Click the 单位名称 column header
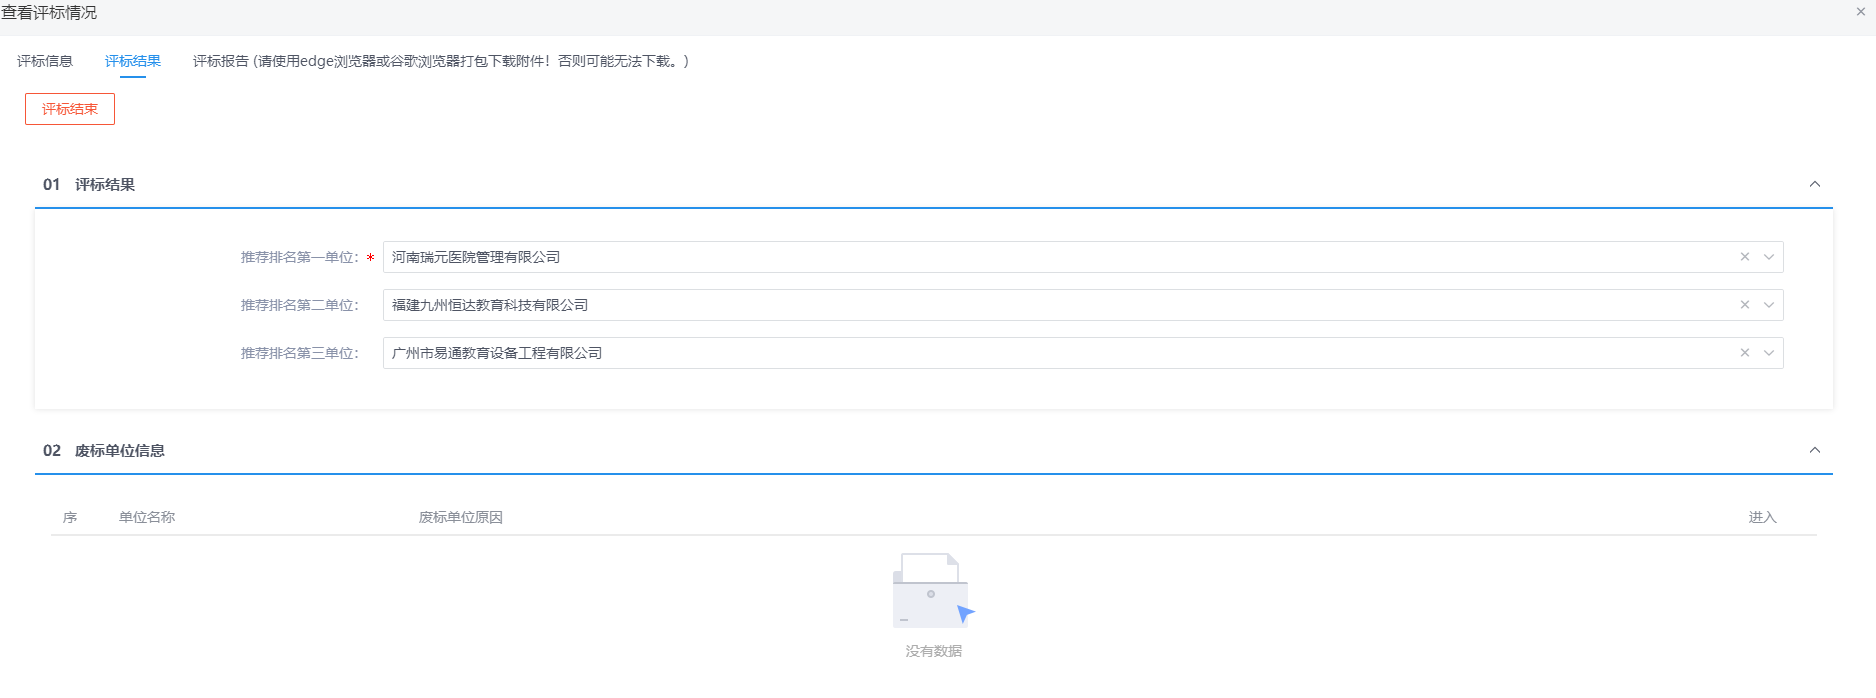1876x698 pixels. 147,517
